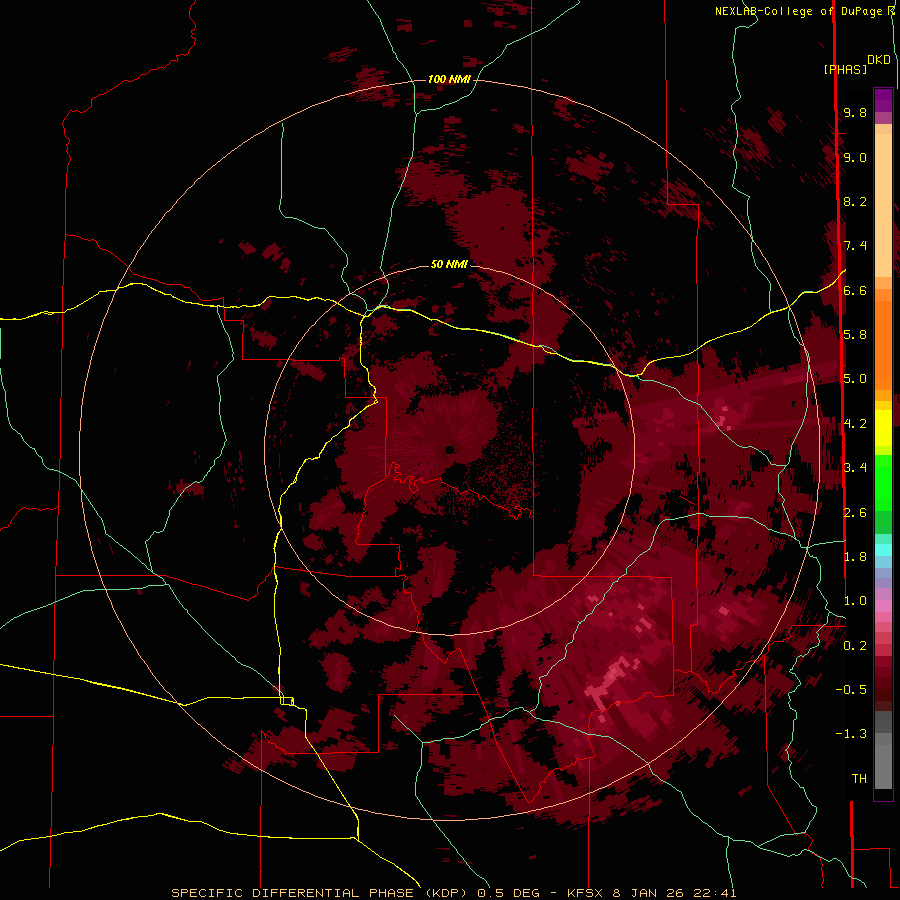The image size is (900, 900).
Task: Click the 7.4 legend value
Action: tap(855, 246)
